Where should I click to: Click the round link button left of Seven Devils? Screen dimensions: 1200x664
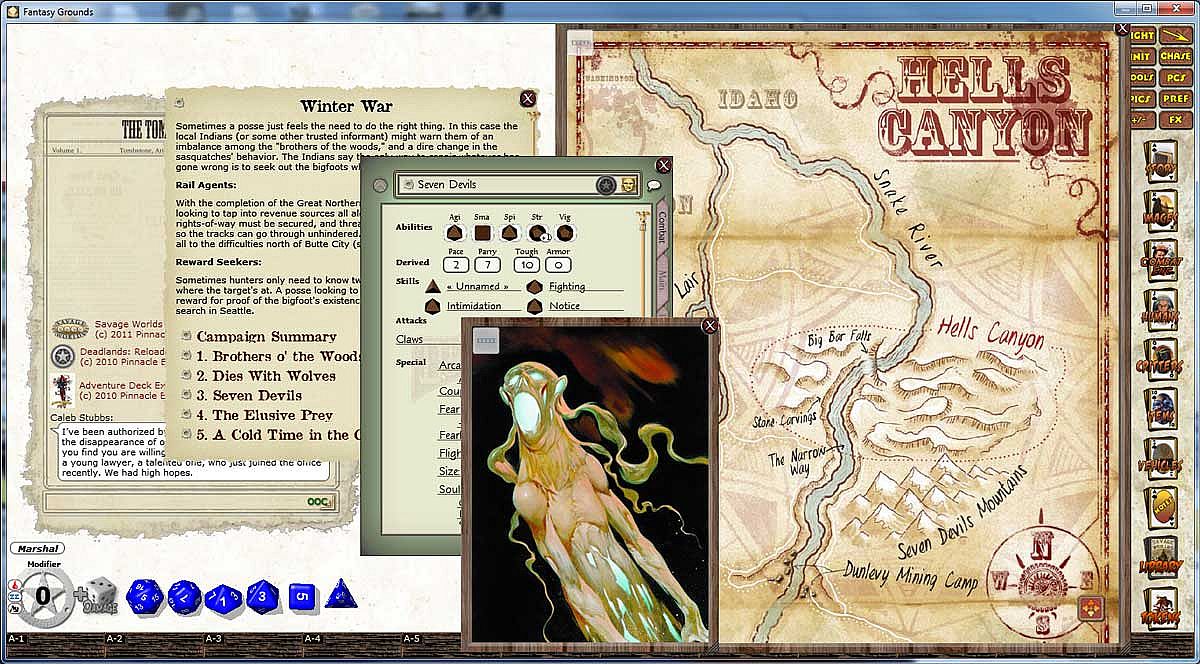(380, 186)
